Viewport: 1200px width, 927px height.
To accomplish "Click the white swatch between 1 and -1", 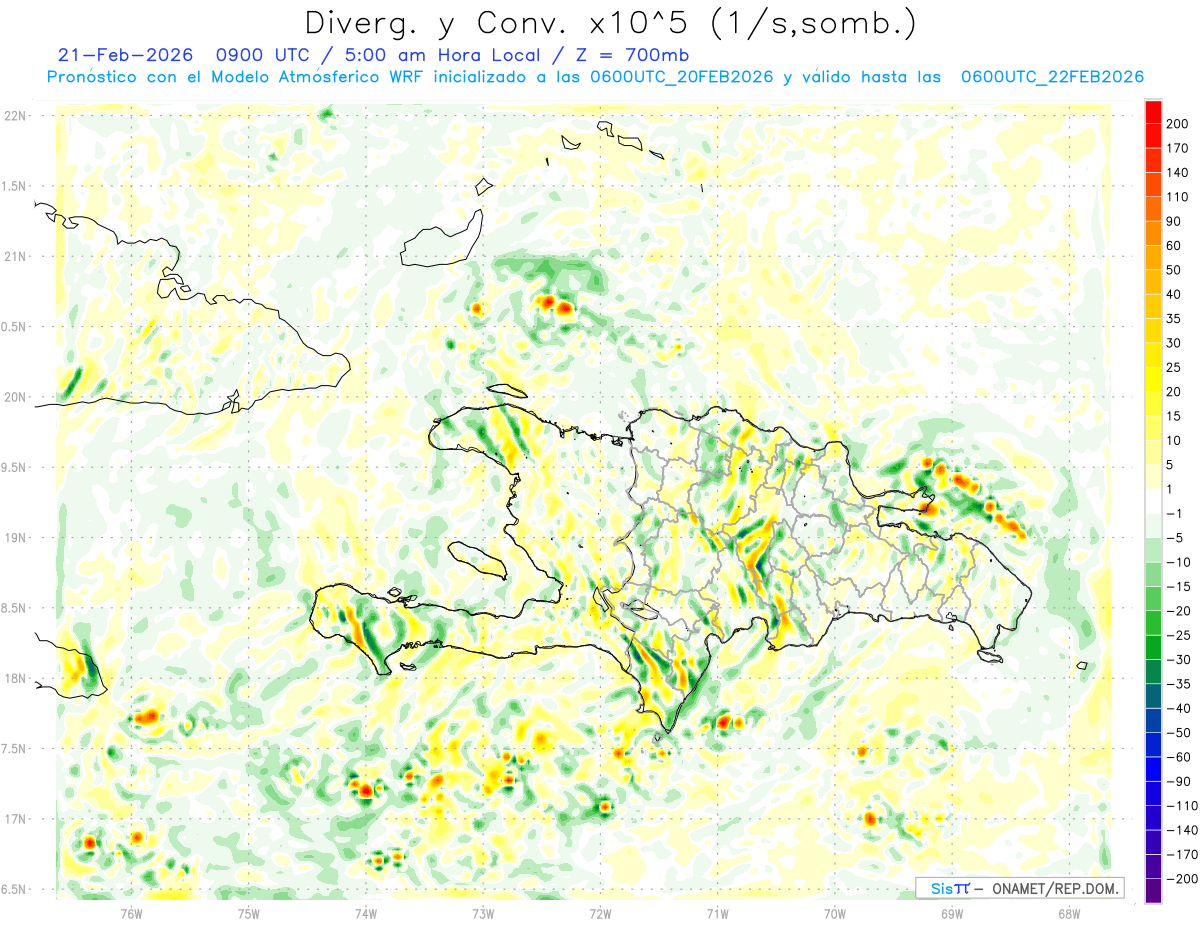I will pos(1153,501).
